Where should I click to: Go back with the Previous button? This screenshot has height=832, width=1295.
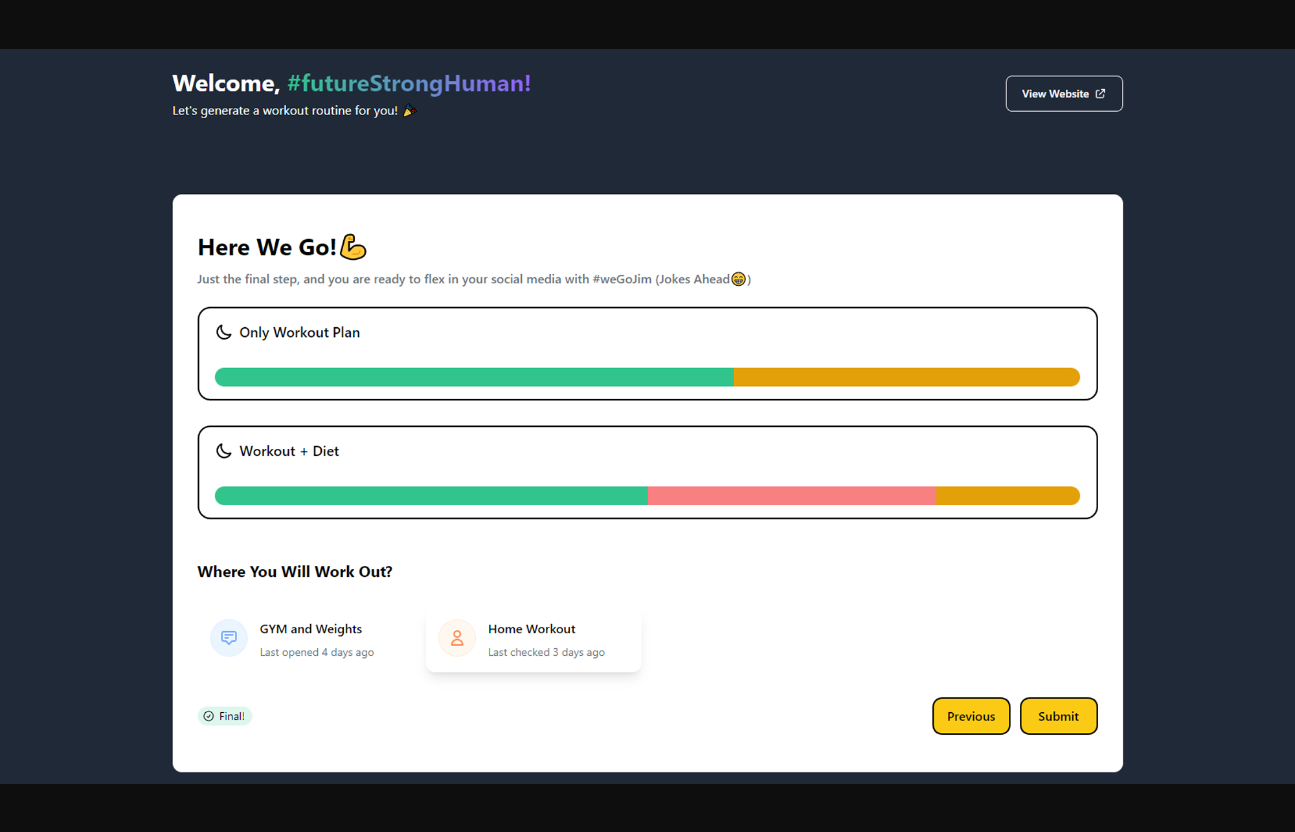coord(971,716)
